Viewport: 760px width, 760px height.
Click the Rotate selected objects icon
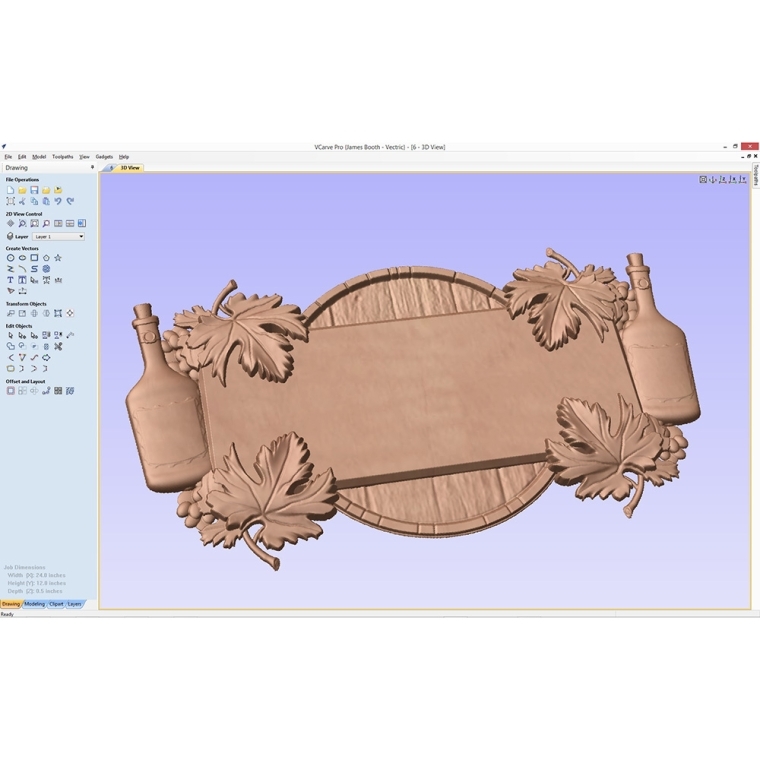pyautogui.click(x=34, y=314)
